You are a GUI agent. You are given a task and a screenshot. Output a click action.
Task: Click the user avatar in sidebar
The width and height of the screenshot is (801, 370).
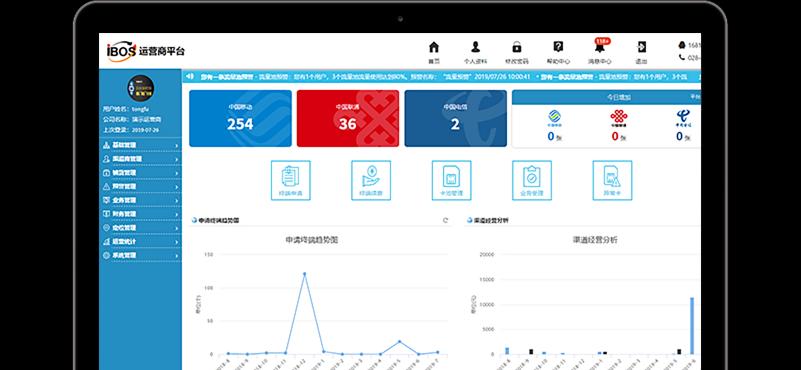pos(140,88)
